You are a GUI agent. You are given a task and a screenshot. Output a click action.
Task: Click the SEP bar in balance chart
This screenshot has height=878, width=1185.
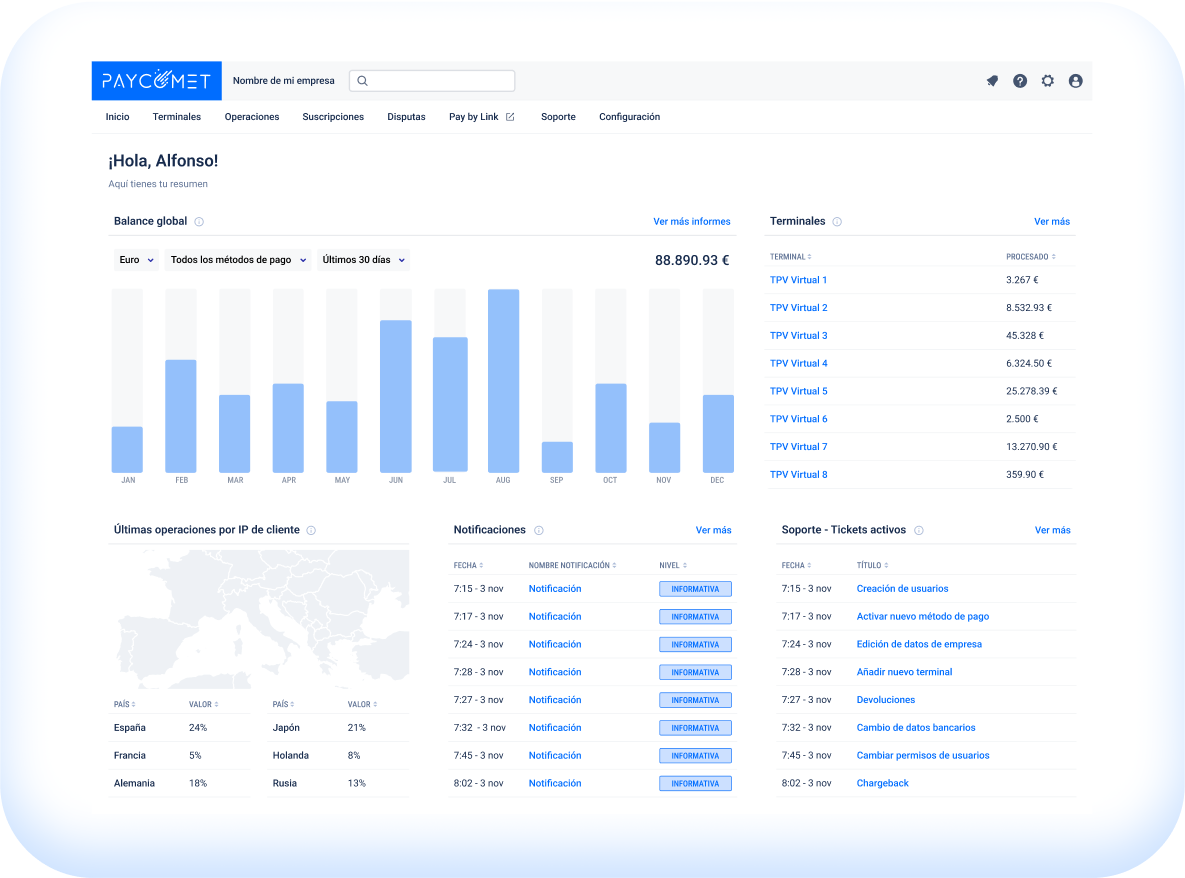pyautogui.click(x=557, y=458)
